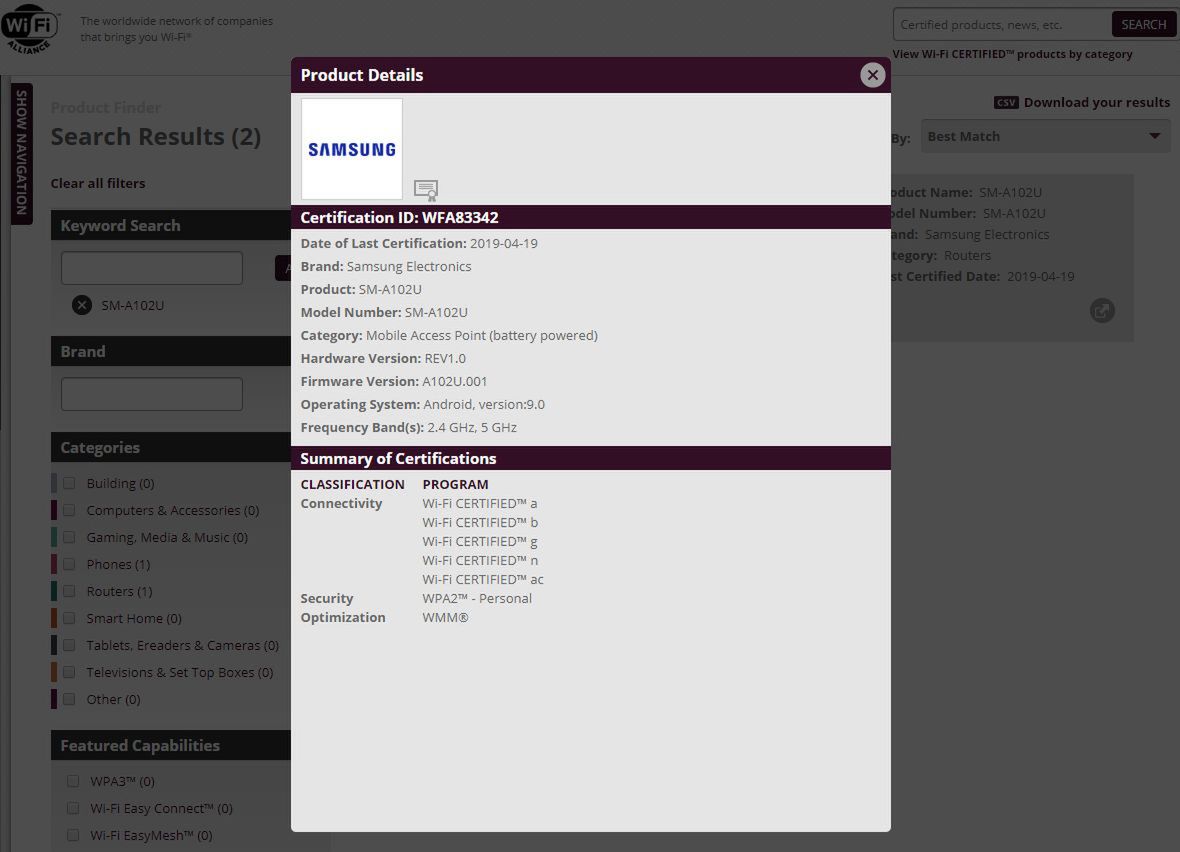The width and height of the screenshot is (1180, 852).
Task: Click WMM optimization entry
Action: point(446,617)
